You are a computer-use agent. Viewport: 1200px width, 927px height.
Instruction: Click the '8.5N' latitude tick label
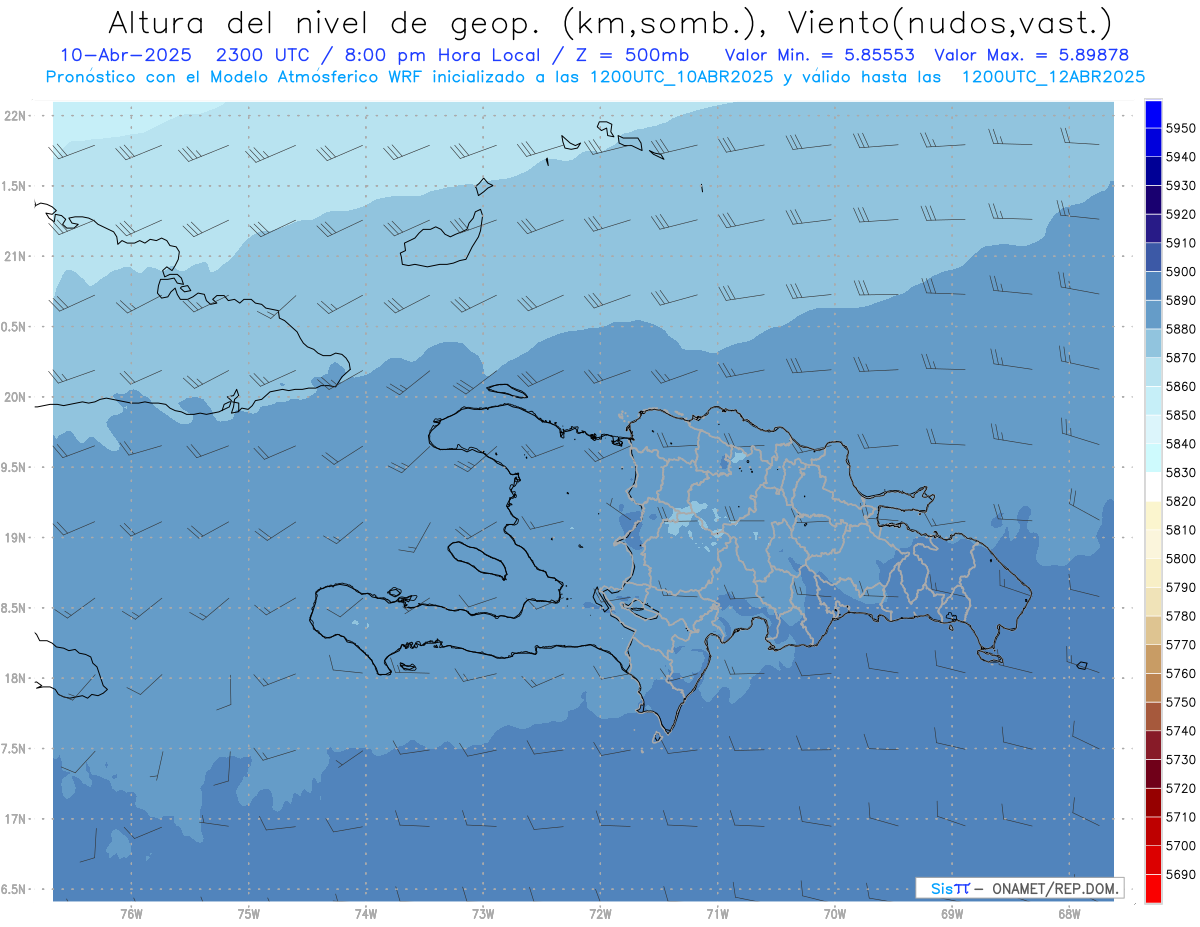[x=13, y=608]
